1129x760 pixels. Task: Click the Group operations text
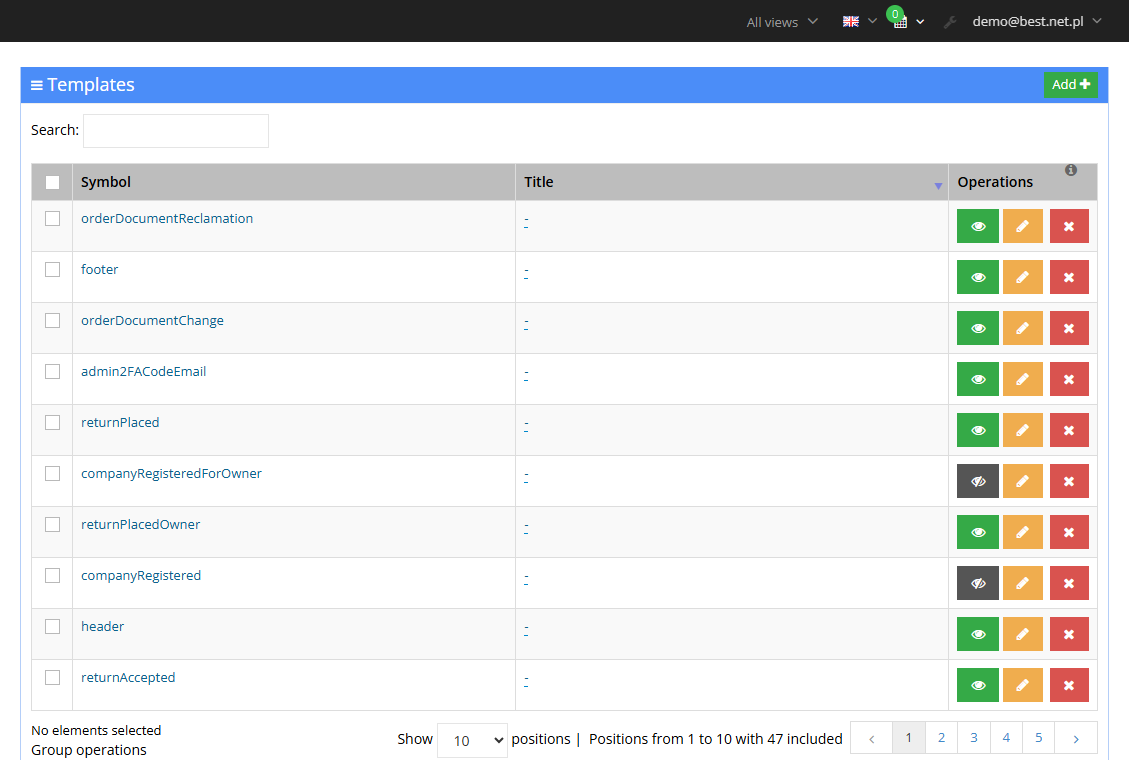pyautogui.click(x=89, y=750)
